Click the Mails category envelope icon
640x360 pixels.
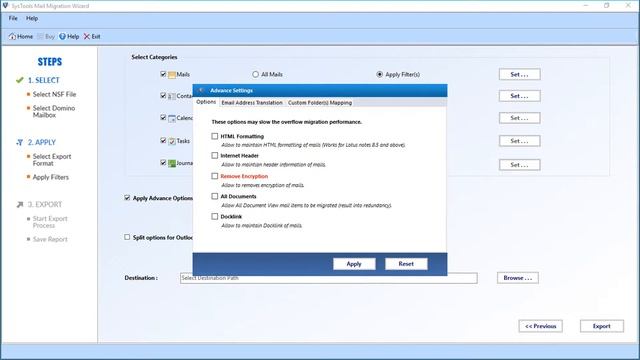click(172, 75)
